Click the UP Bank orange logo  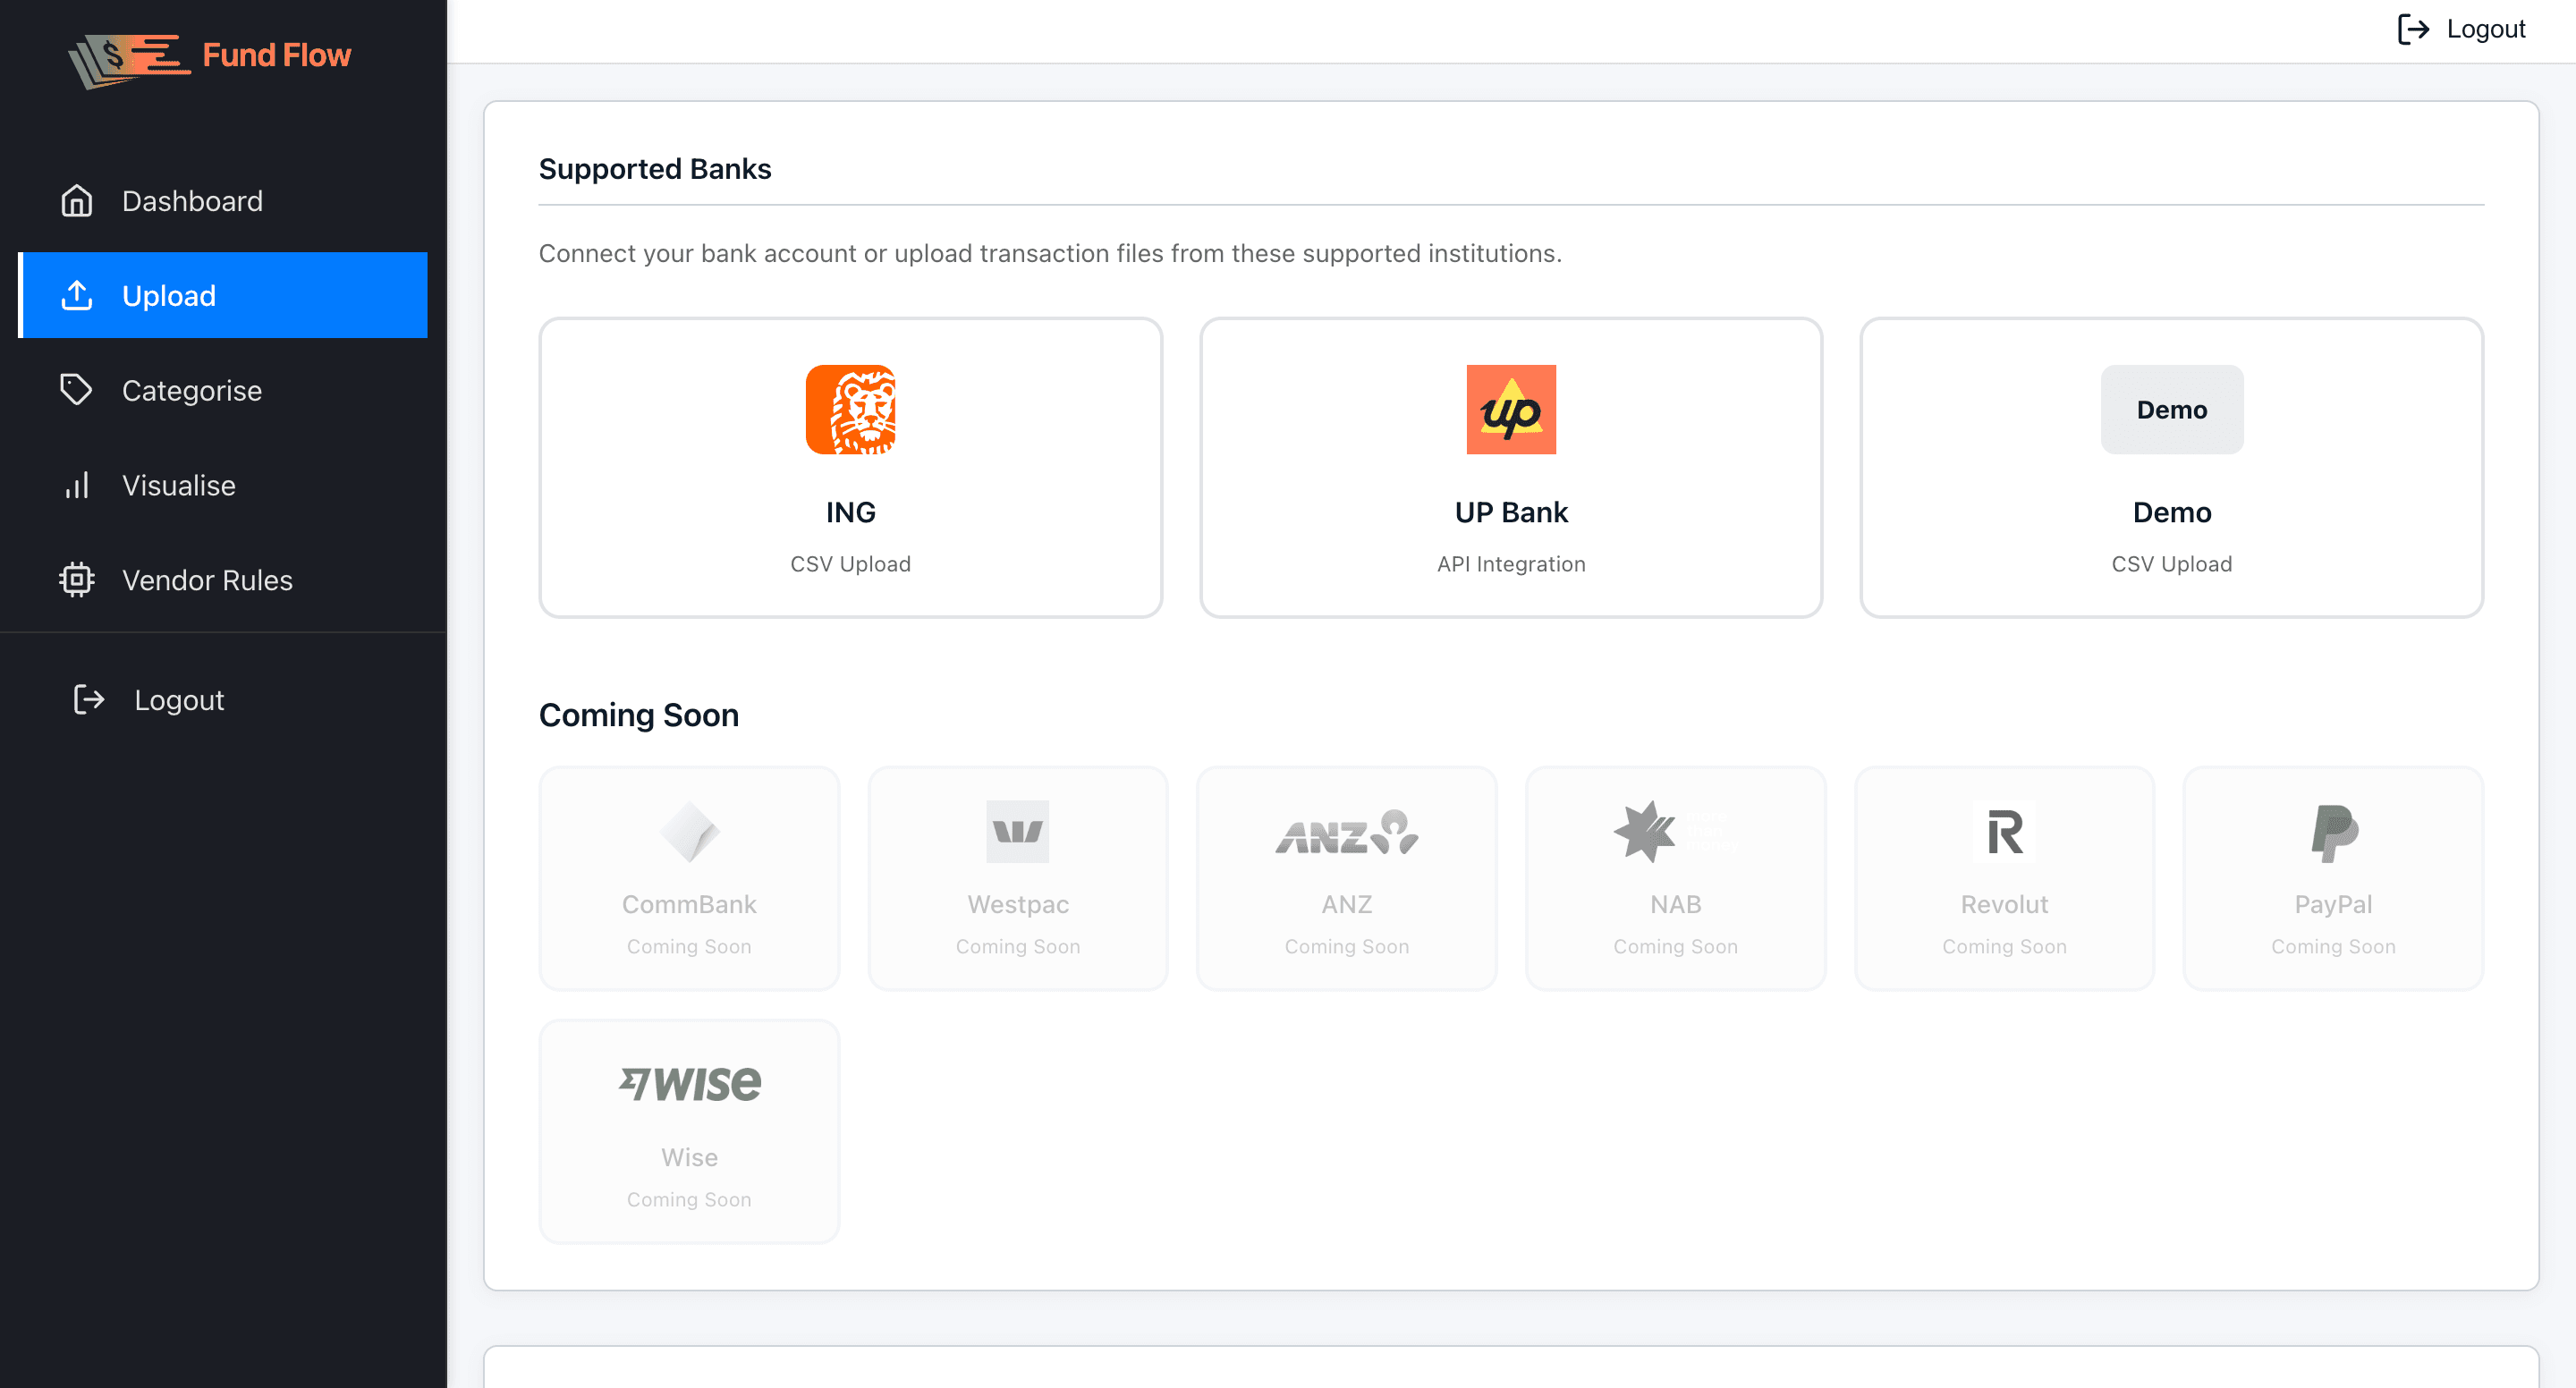point(1511,410)
